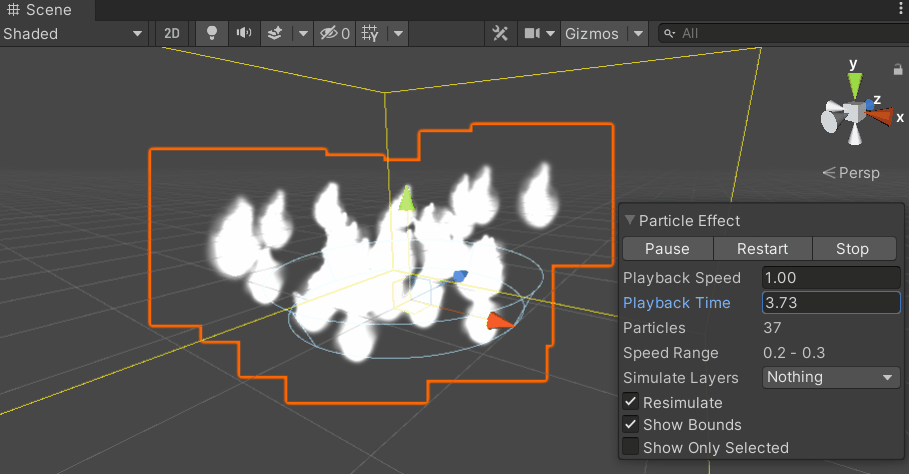Collapse the Particle Effect panel
The image size is (909, 474).
630,220
